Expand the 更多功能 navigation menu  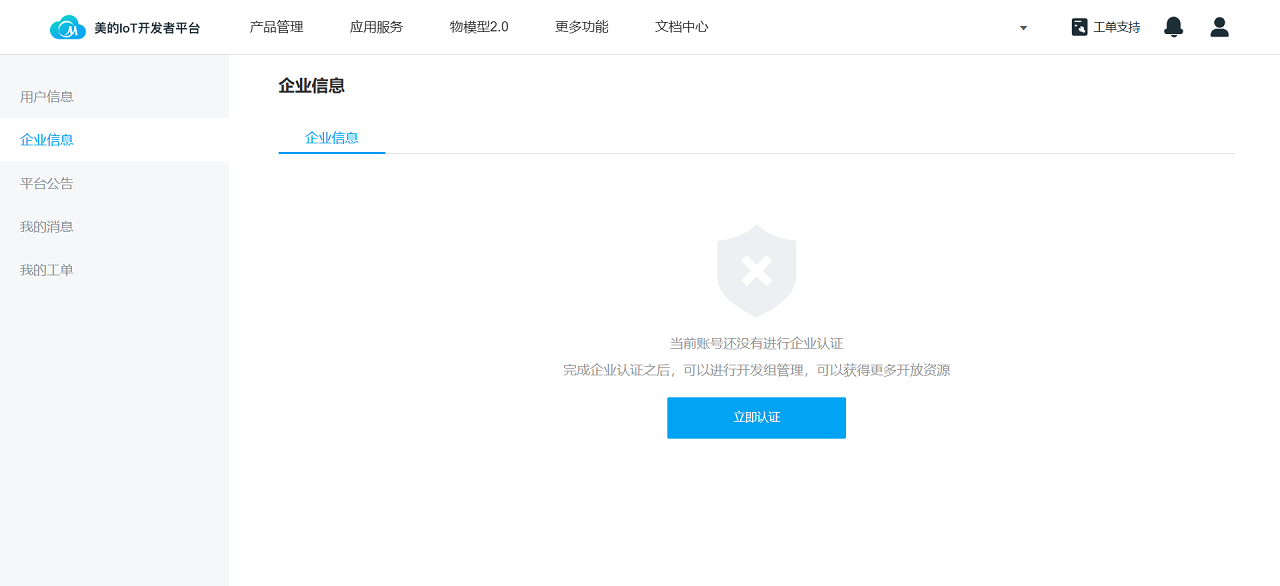pyautogui.click(x=581, y=27)
